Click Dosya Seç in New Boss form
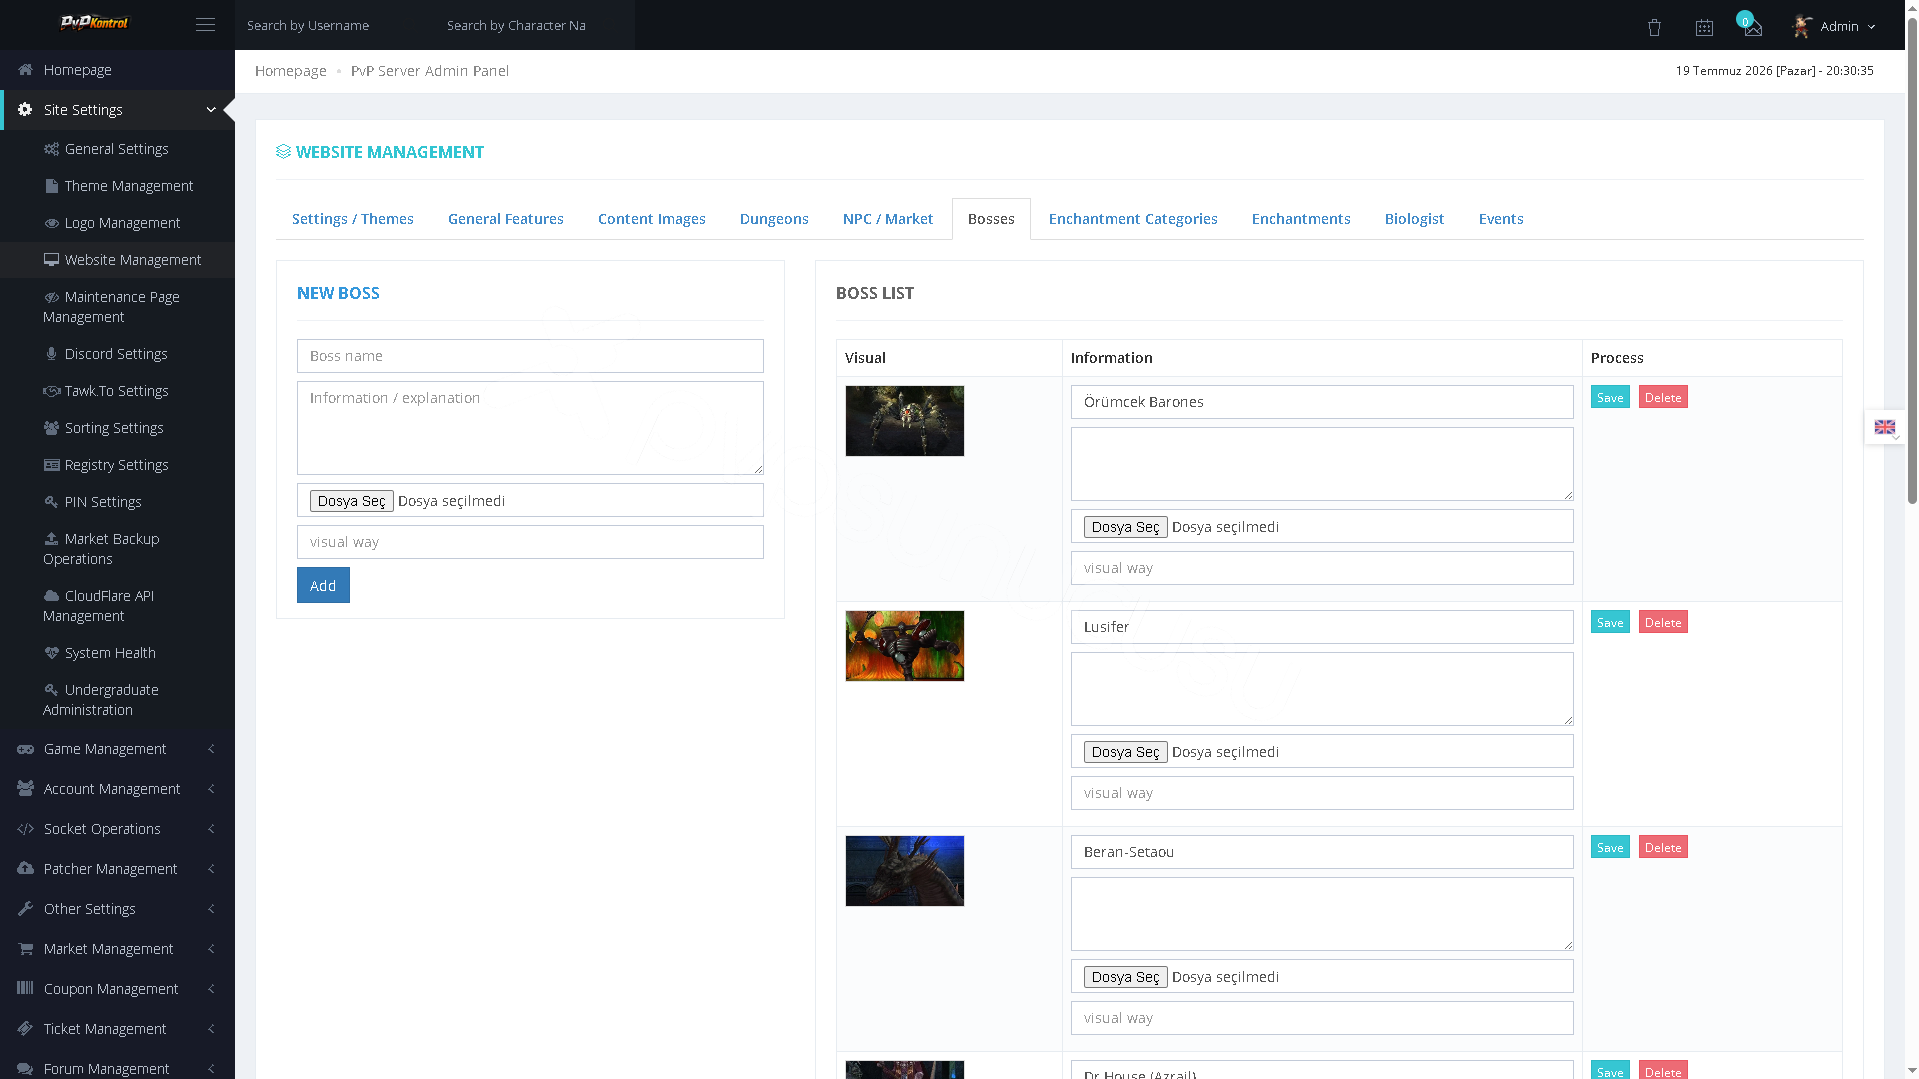 pos(351,501)
